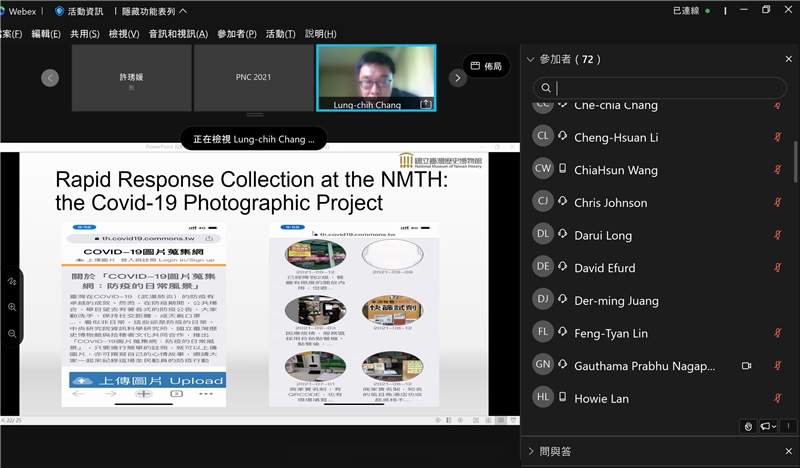Show next video thumbnails with right arrow
800x468 pixels.
coord(458,78)
